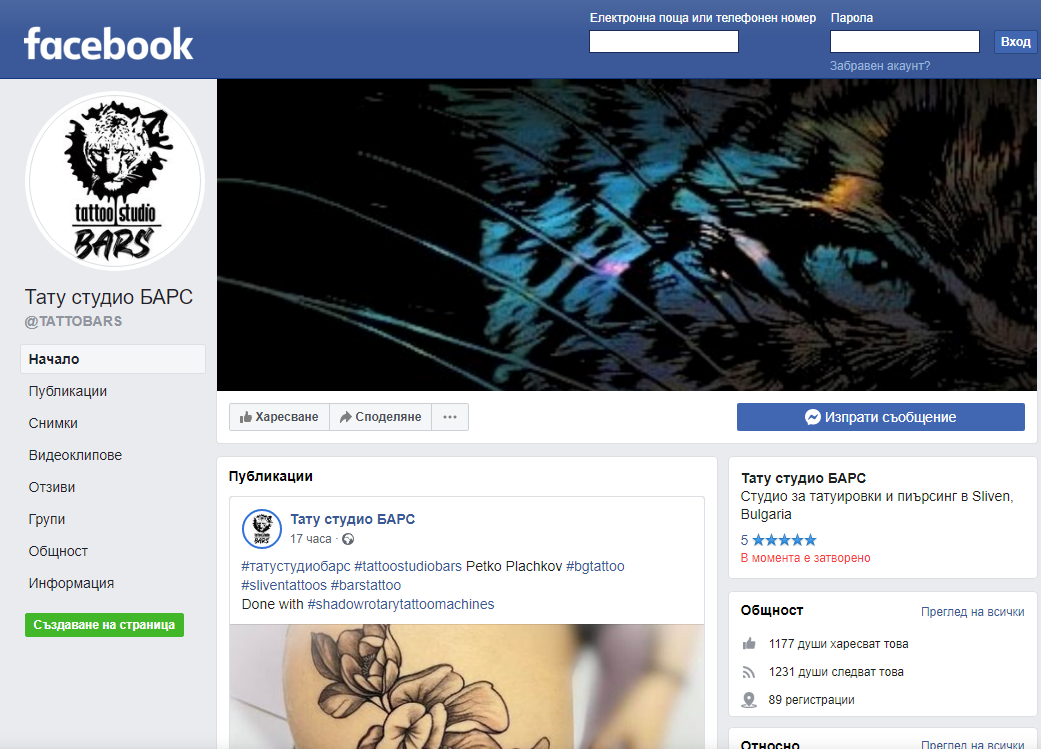
Task: Focus the email or phone input field
Action: 664,41
